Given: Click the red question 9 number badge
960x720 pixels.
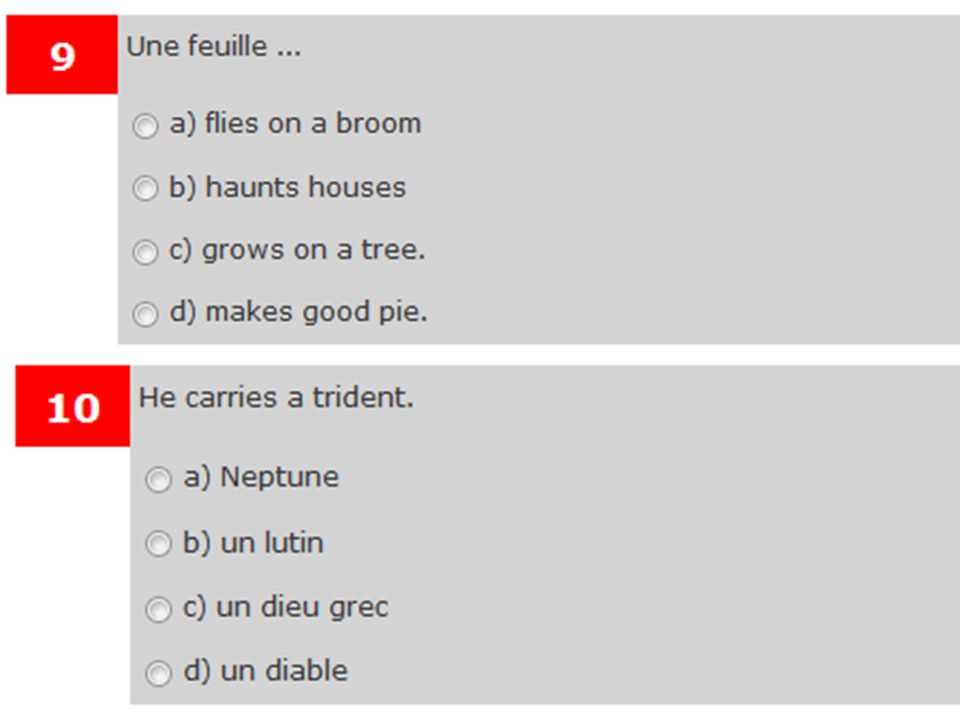Looking at the screenshot, I should click(x=62, y=54).
